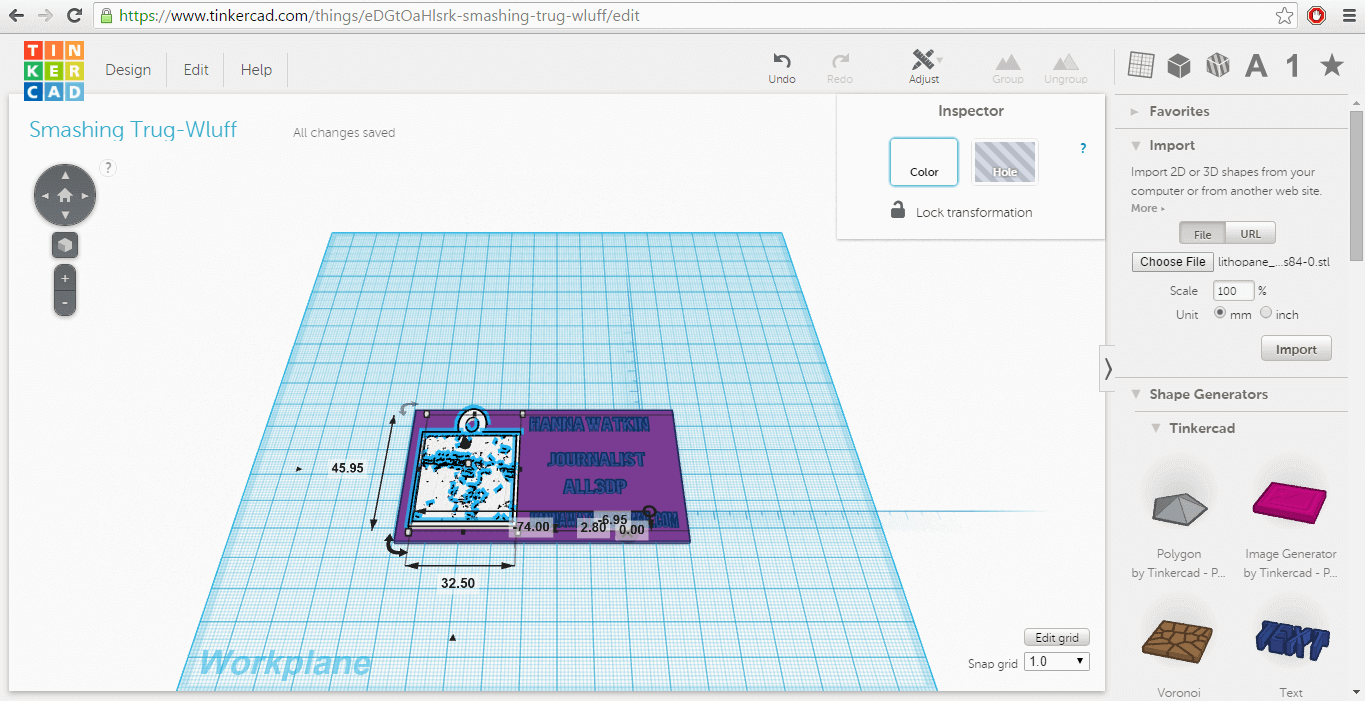Click the browser back arrow
Image resolution: width=1365 pixels, height=701 pixels.
tap(16, 16)
